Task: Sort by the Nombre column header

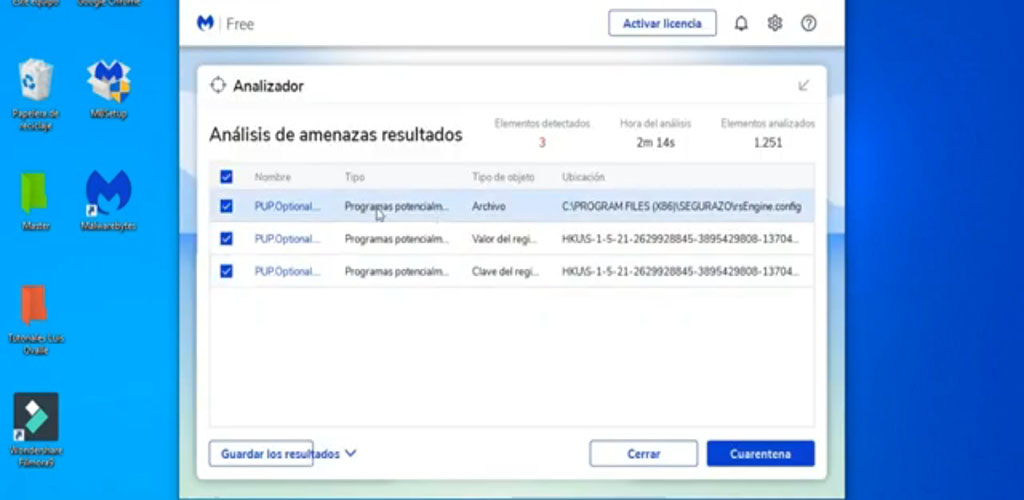Action: click(x=272, y=177)
